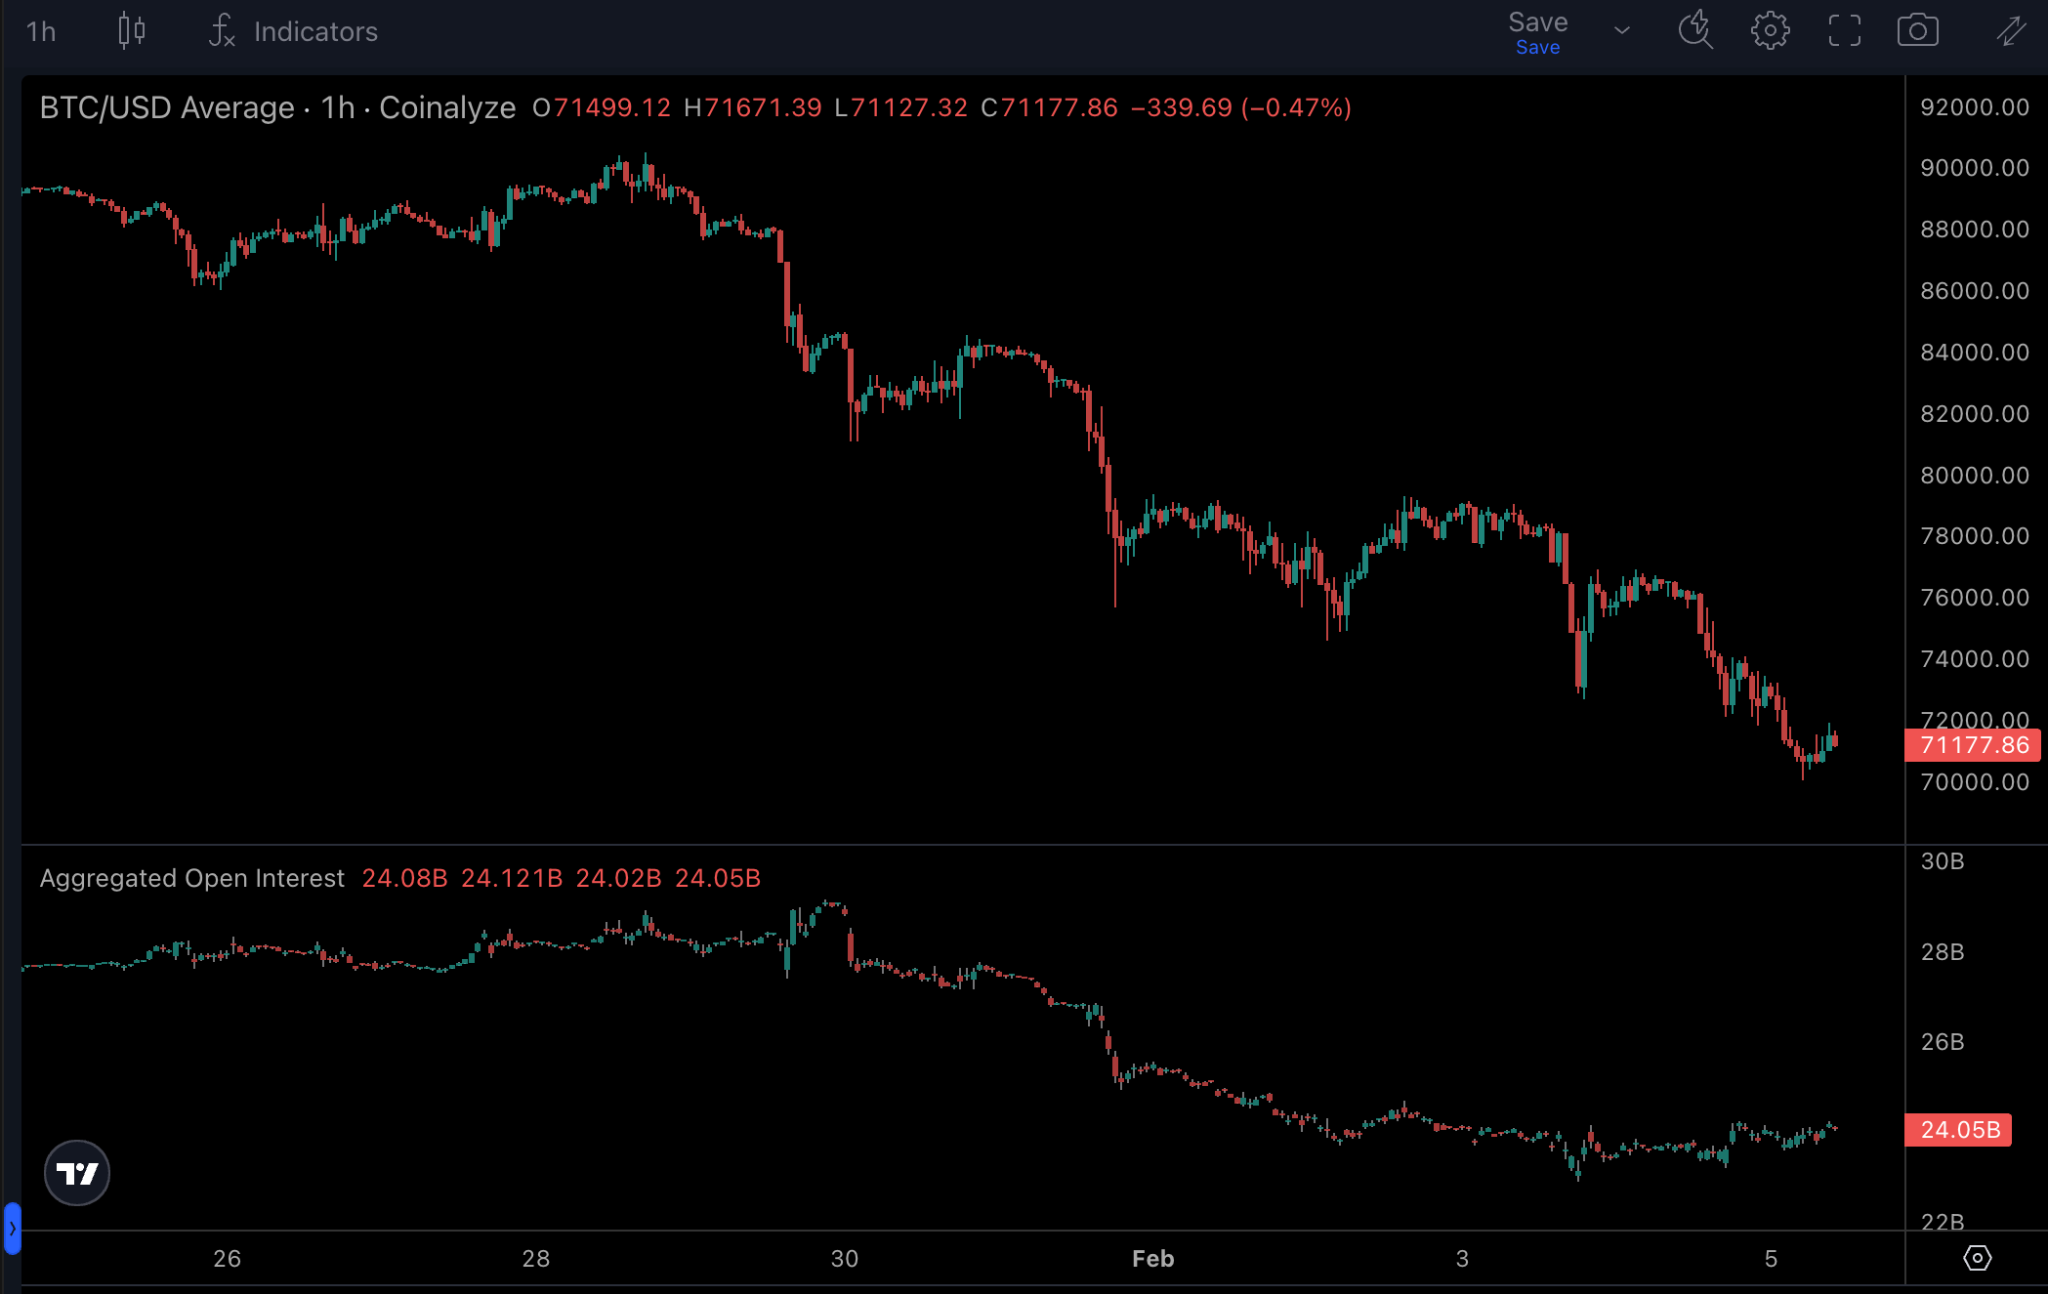Open the chart style candles icon
Image resolution: width=2048 pixels, height=1294 pixels.
pyautogui.click(x=131, y=31)
